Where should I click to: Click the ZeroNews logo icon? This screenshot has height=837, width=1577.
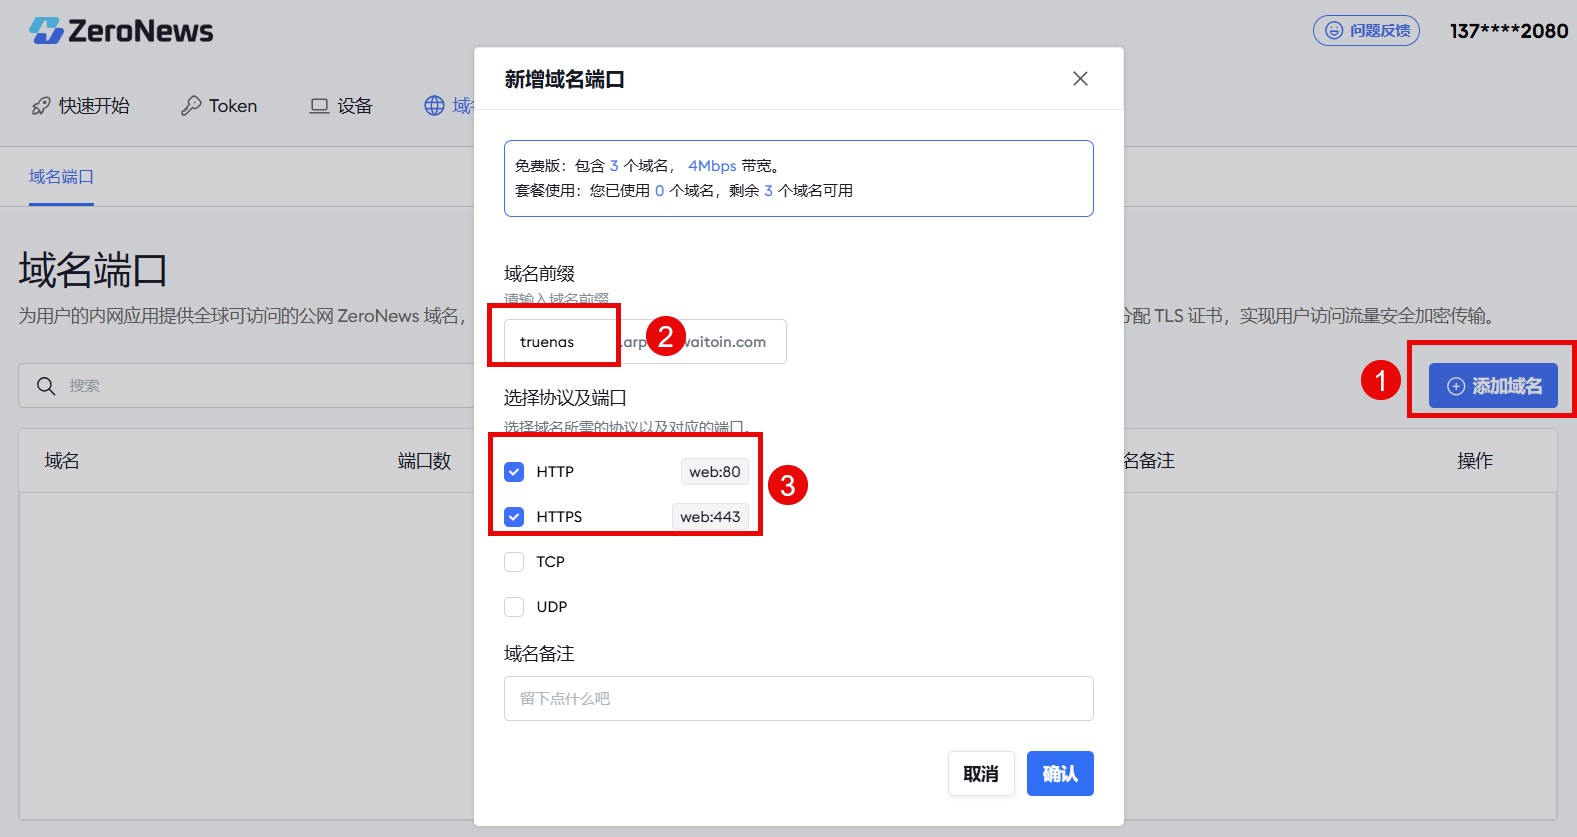pyautogui.click(x=46, y=31)
